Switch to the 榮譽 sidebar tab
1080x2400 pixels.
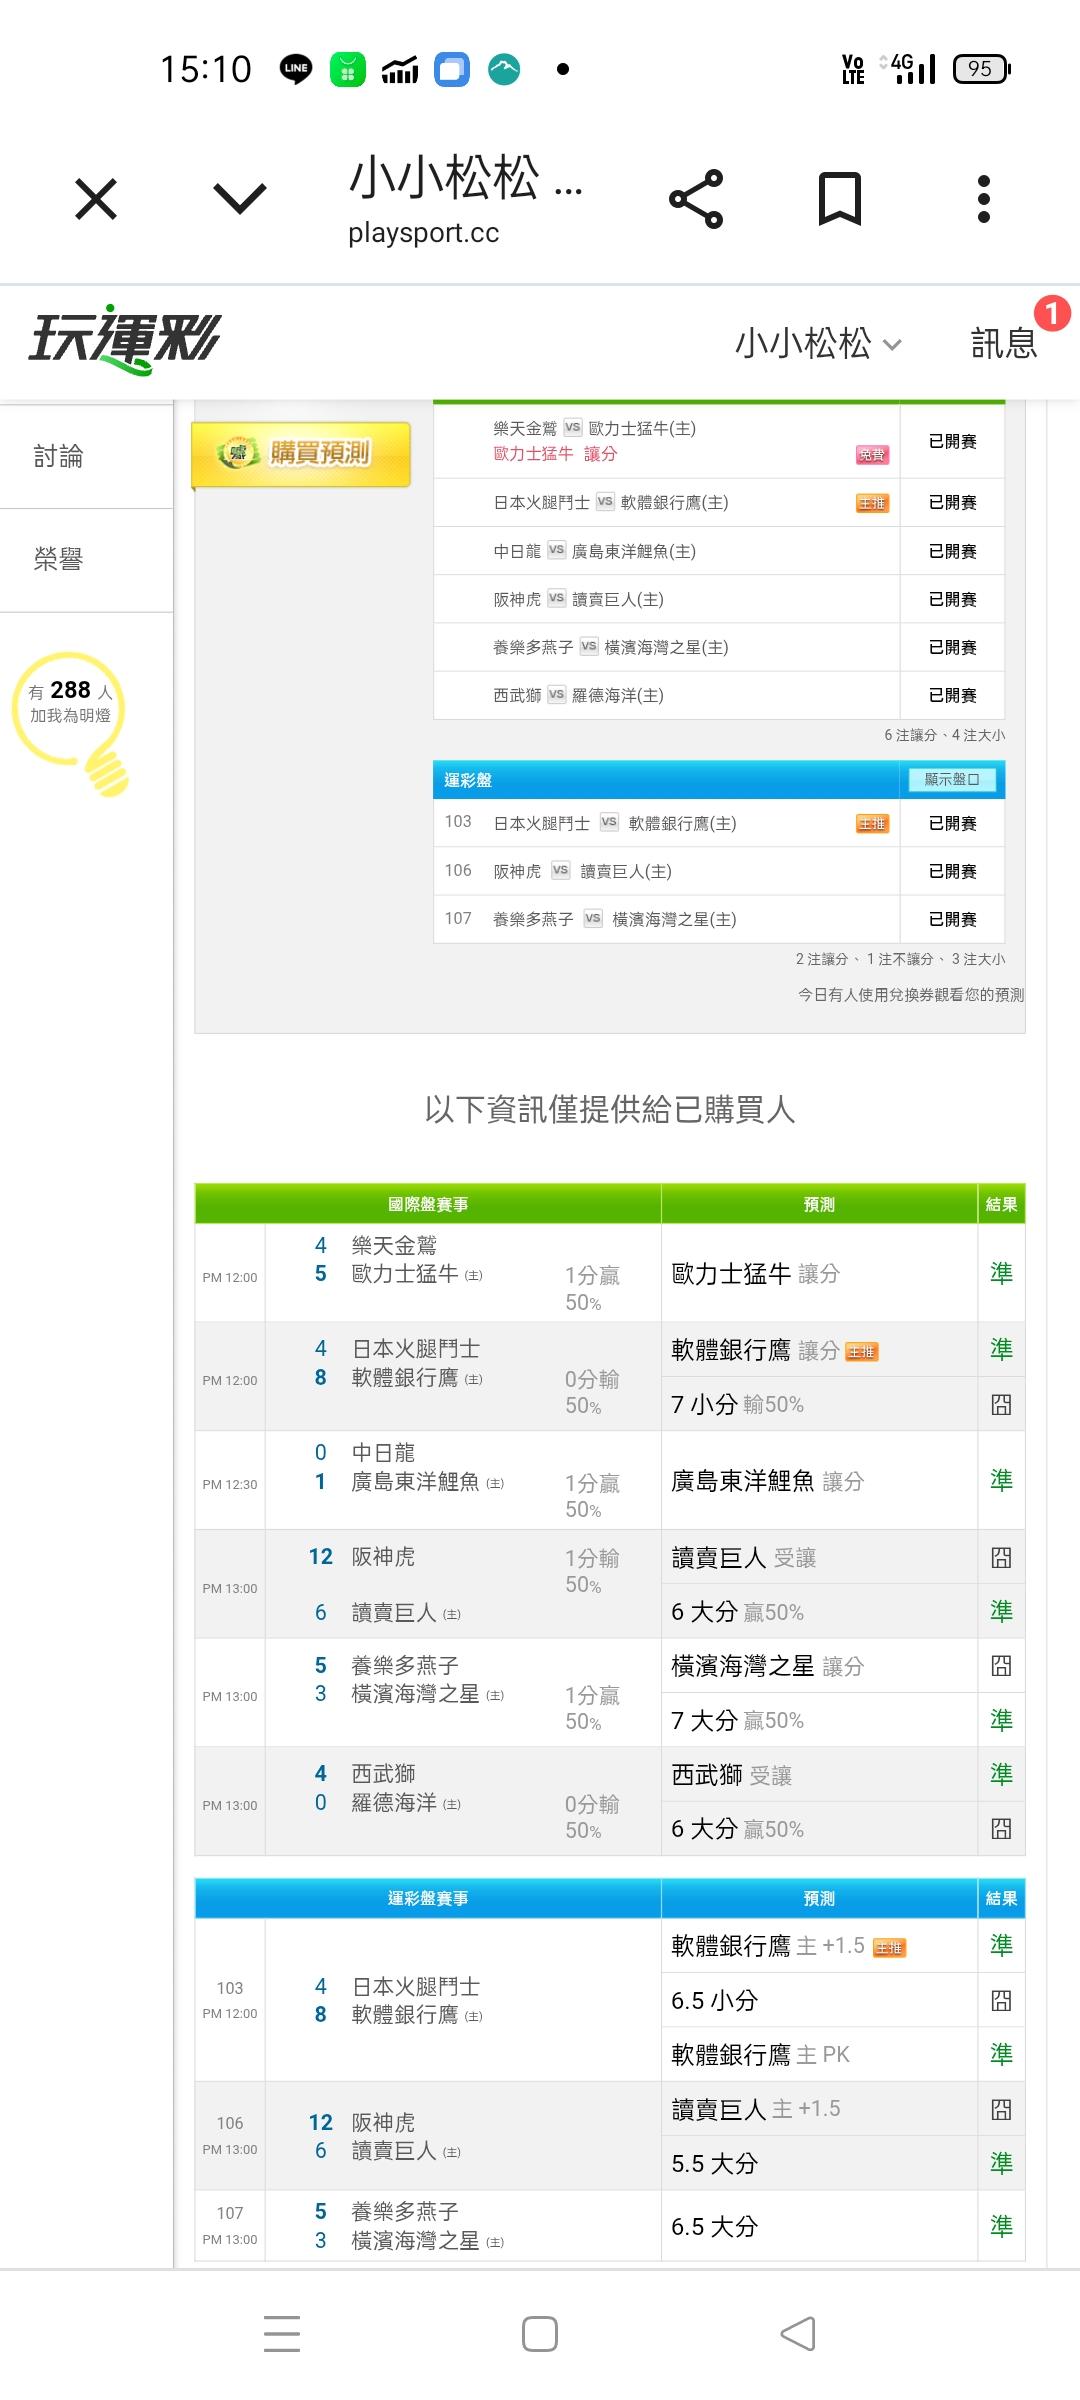(x=59, y=560)
